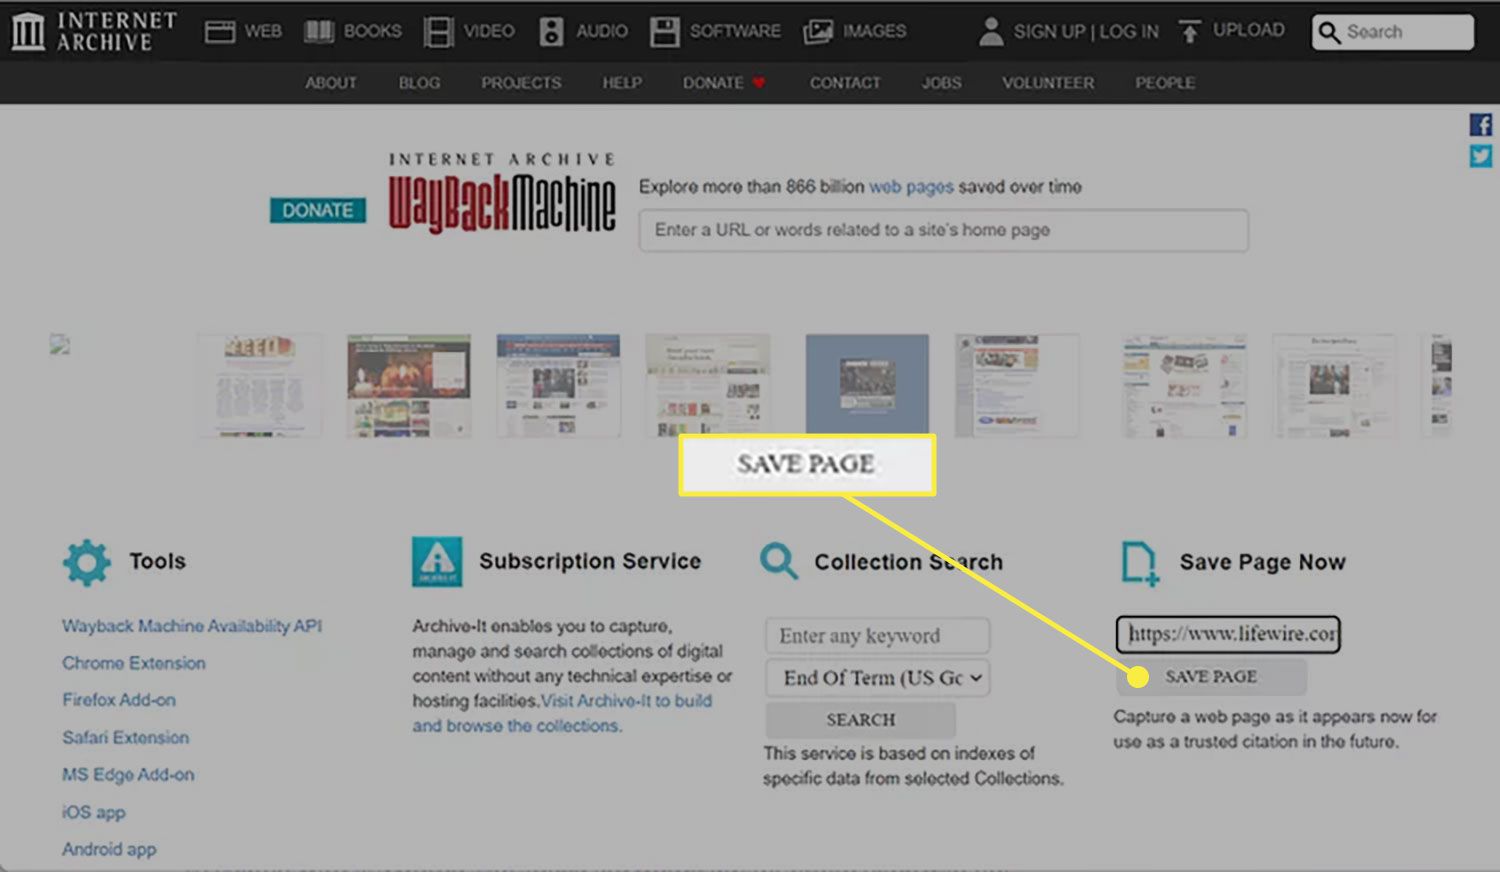
Task: Focus the Enter any keyword field
Action: click(877, 636)
